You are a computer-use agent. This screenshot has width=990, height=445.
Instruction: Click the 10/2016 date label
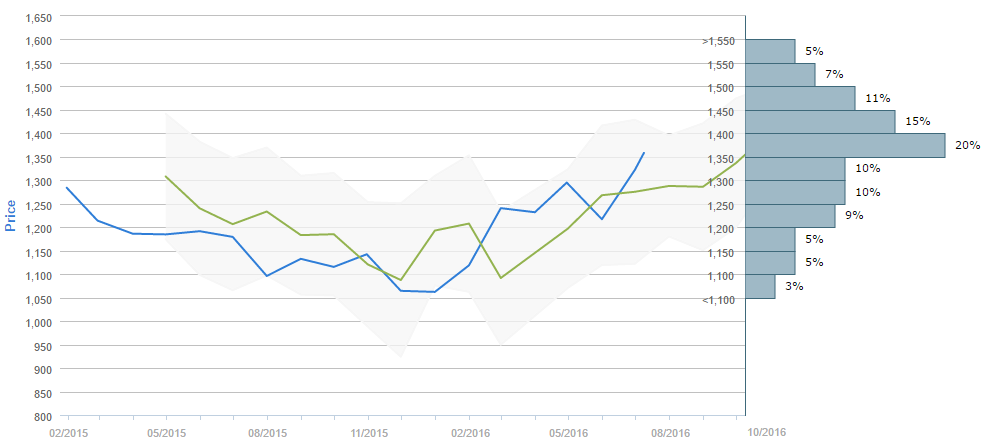pos(767,430)
